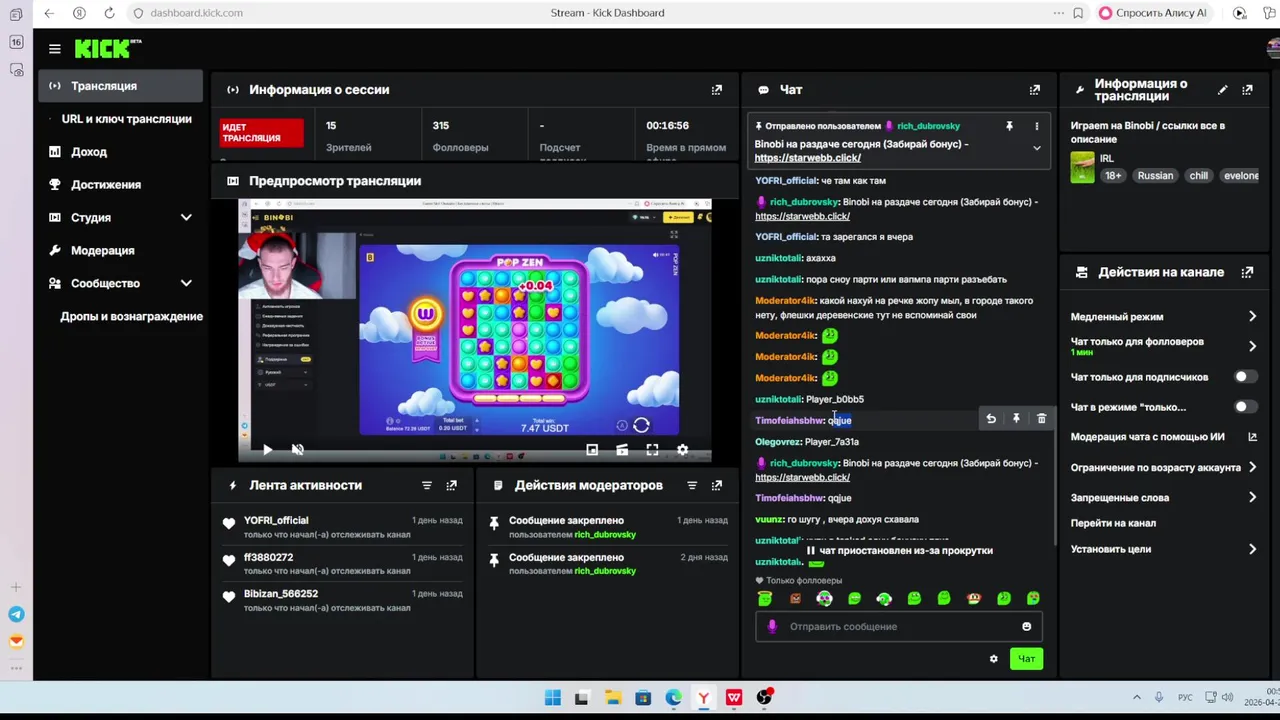Reload the page with browser refresh button
Viewport: 1280px width, 720px height.
click(x=109, y=13)
